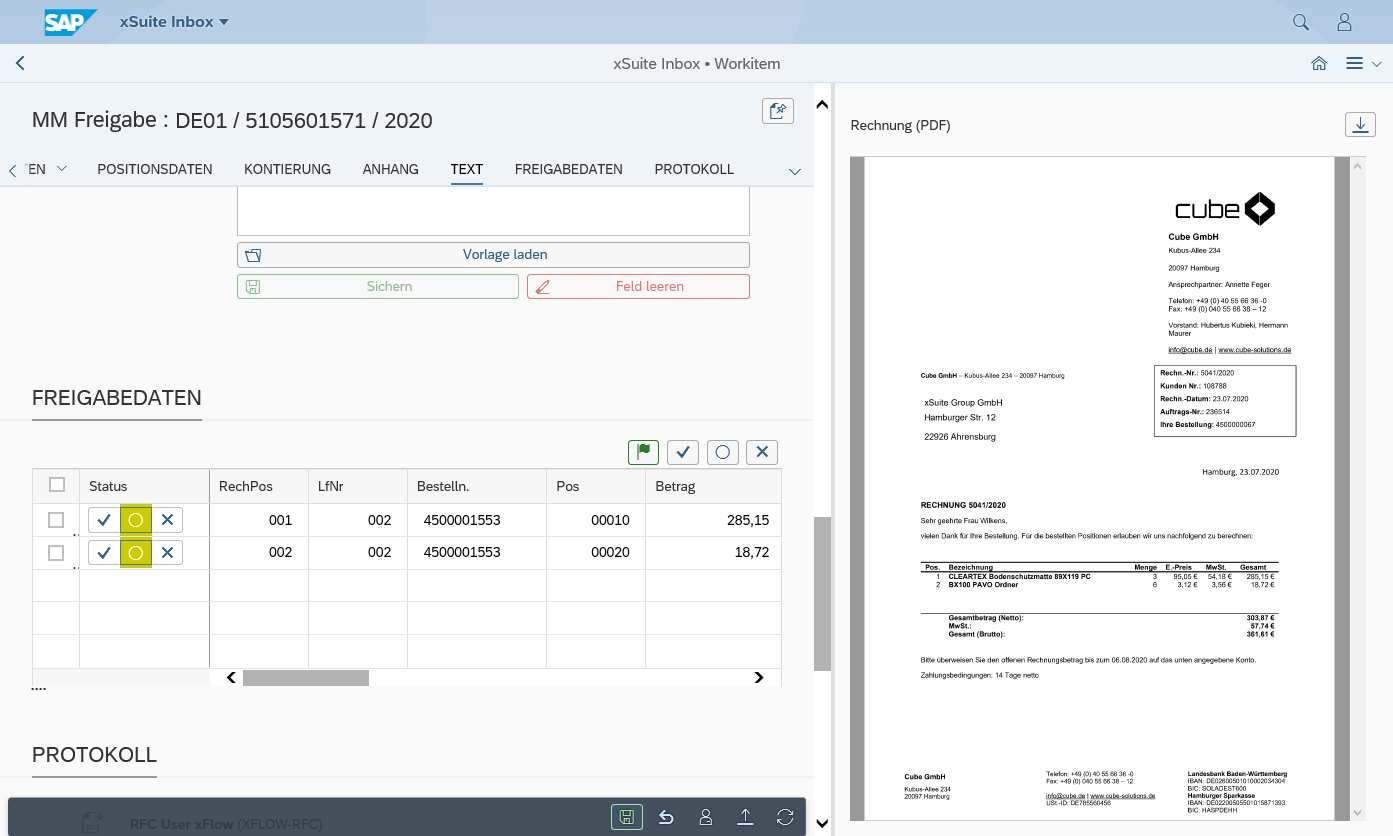The image size is (1393, 836).
Task: Click the refresh icon in footer toolbar
Action: 785,817
